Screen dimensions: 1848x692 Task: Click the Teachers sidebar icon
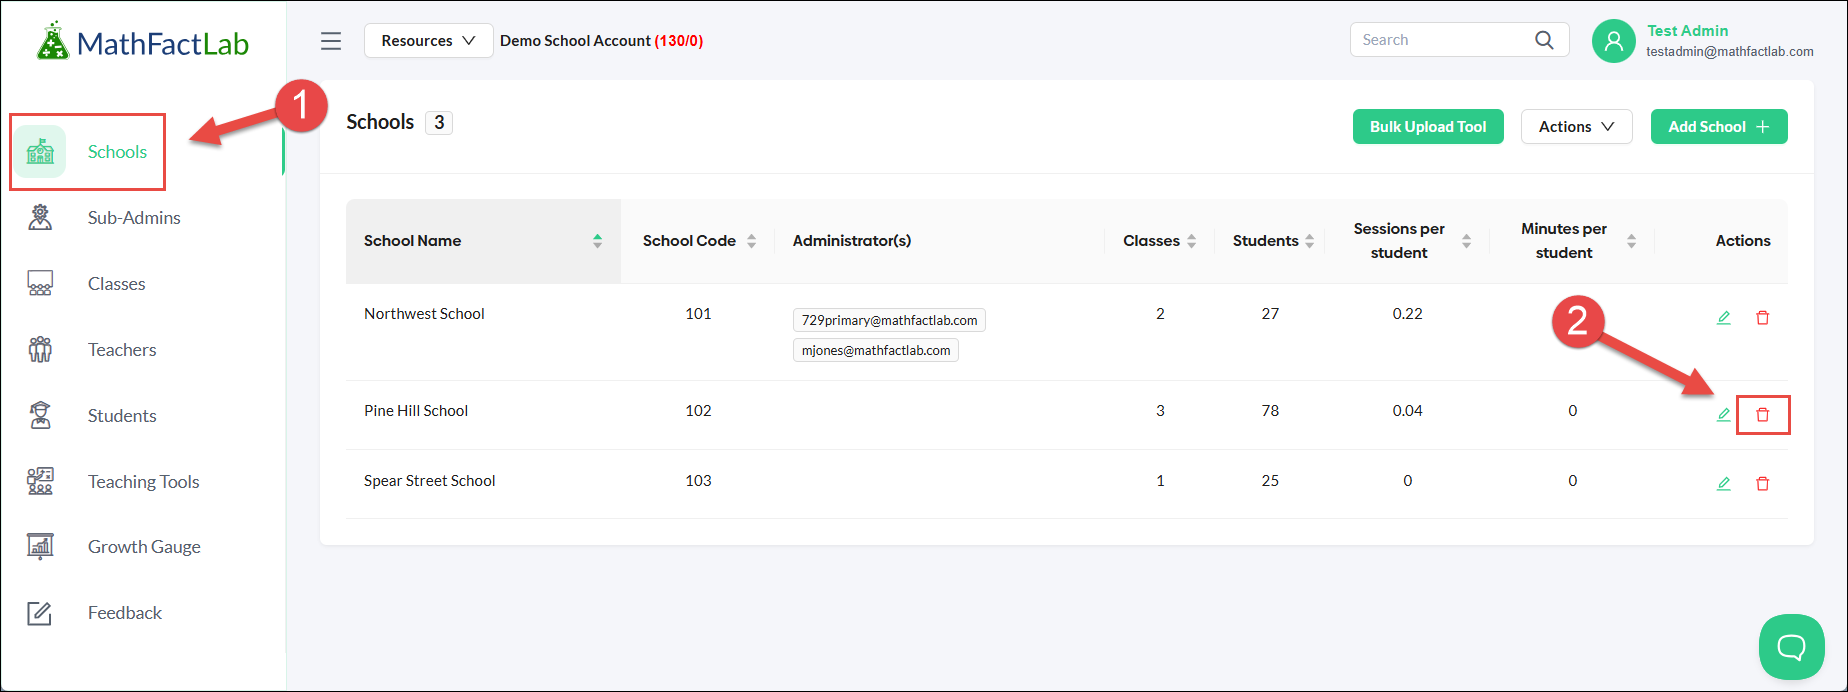(40, 349)
